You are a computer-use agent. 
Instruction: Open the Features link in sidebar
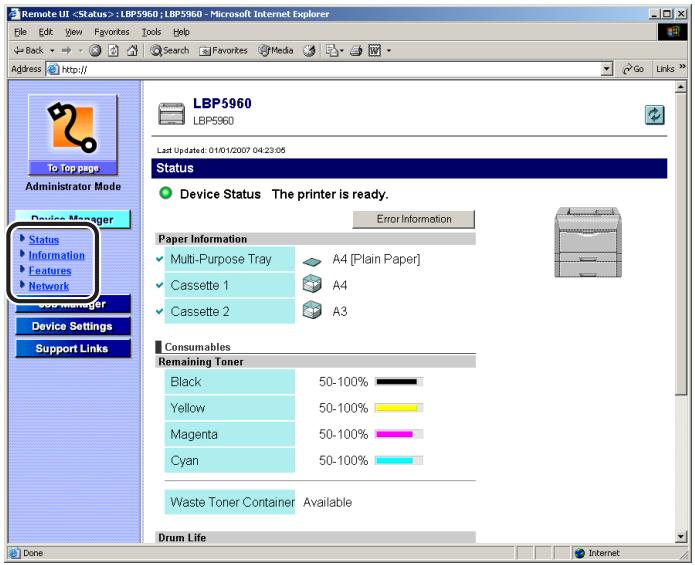pyautogui.click(x=50, y=270)
